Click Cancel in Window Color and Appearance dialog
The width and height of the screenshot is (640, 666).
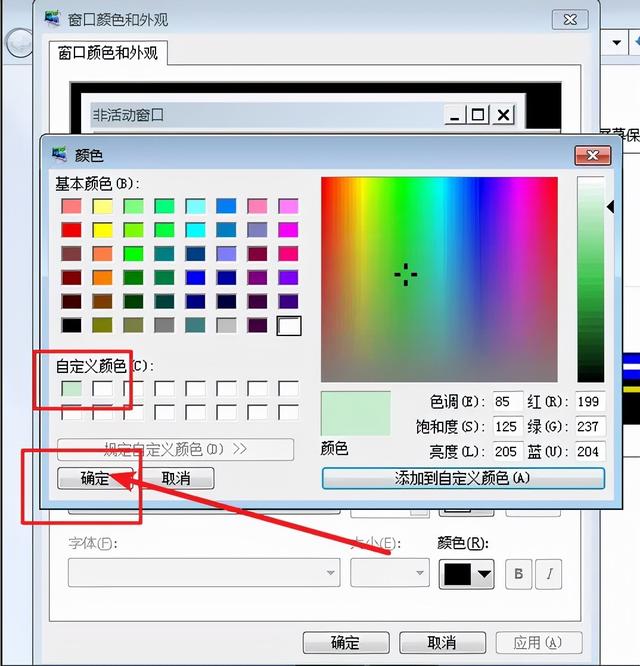coord(442,643)
